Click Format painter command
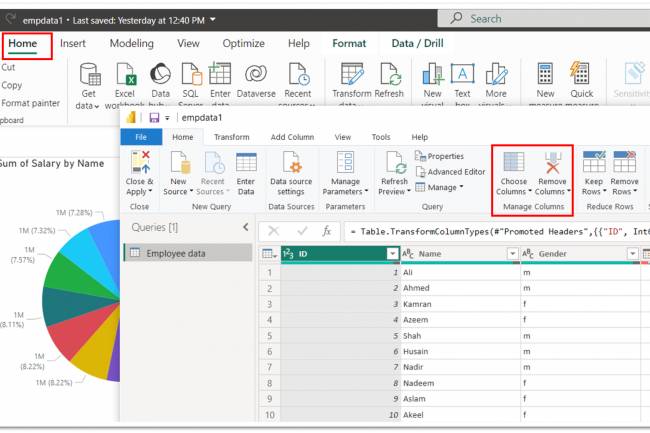The image size is (650, 433). [x=30, y=103]
